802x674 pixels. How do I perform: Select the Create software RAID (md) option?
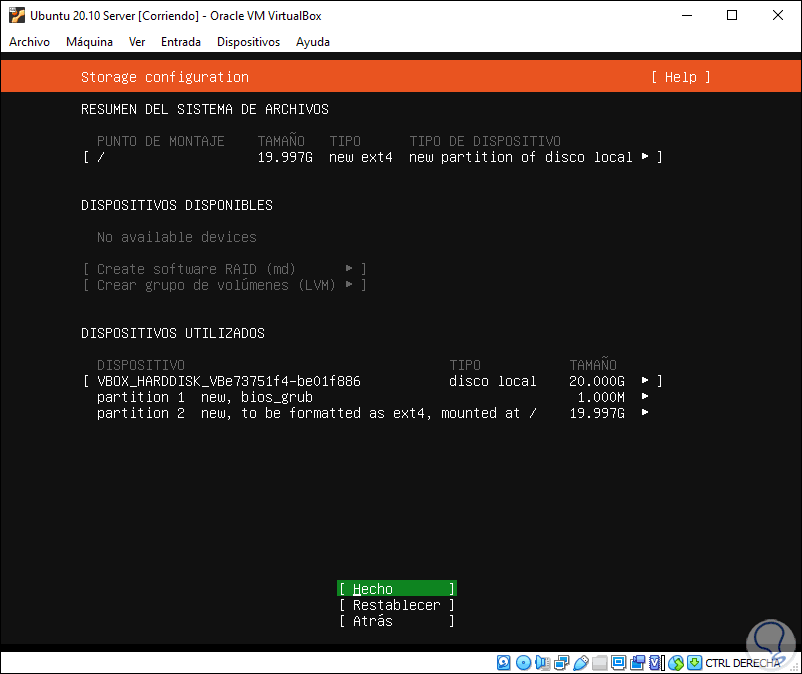225,268
